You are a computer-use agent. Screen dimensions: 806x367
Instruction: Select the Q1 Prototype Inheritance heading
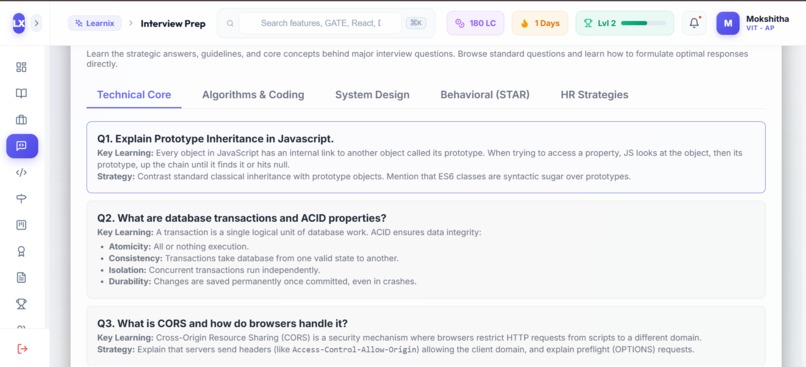[215, 139]
